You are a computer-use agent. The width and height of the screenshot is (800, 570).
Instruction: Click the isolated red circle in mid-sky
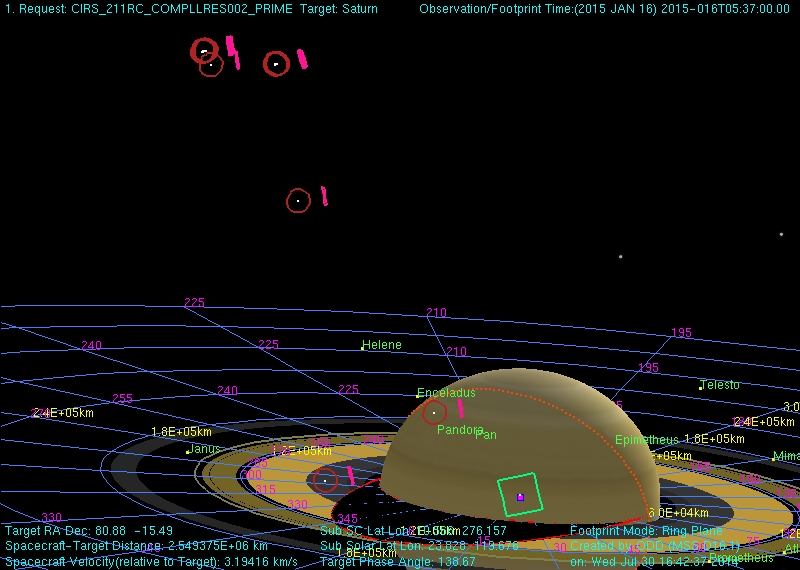[298, 201]
